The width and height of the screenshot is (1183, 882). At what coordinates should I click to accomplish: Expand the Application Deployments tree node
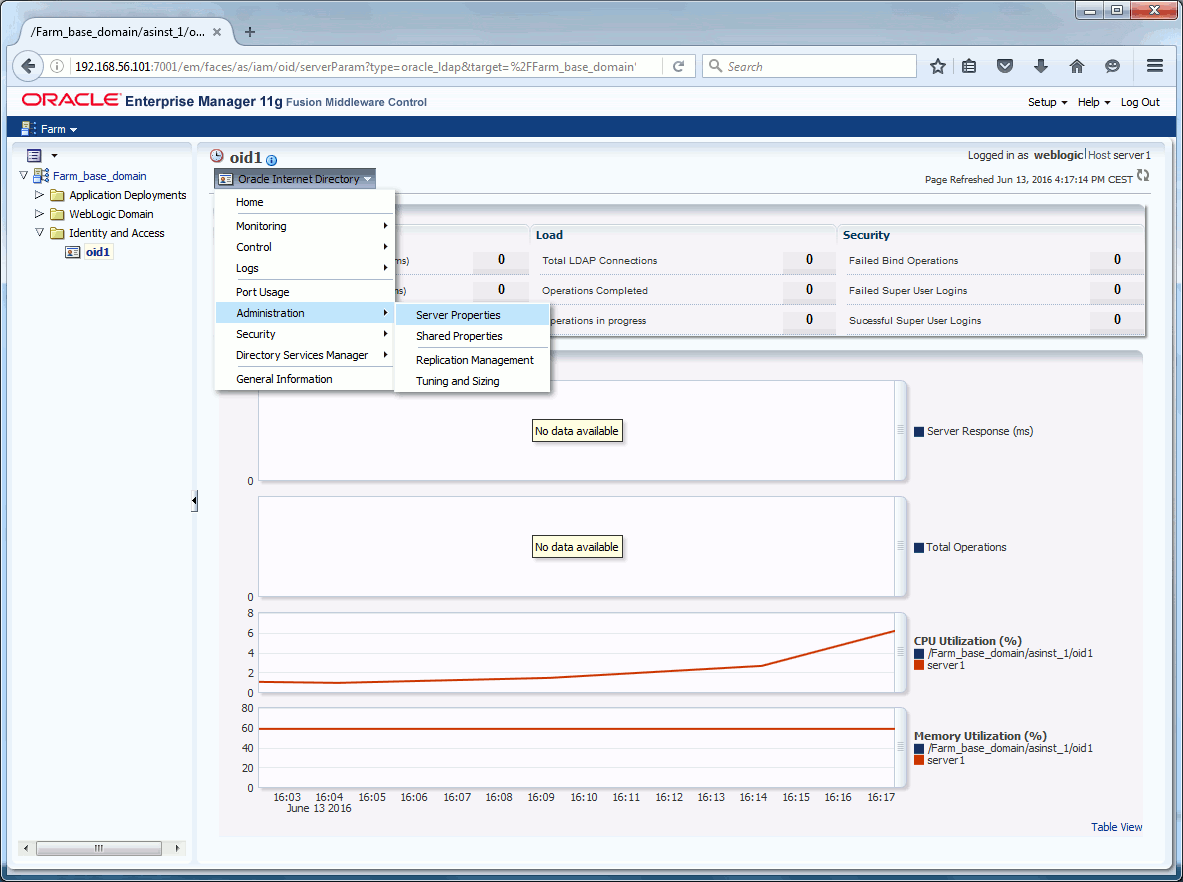(x=39, y=194)
